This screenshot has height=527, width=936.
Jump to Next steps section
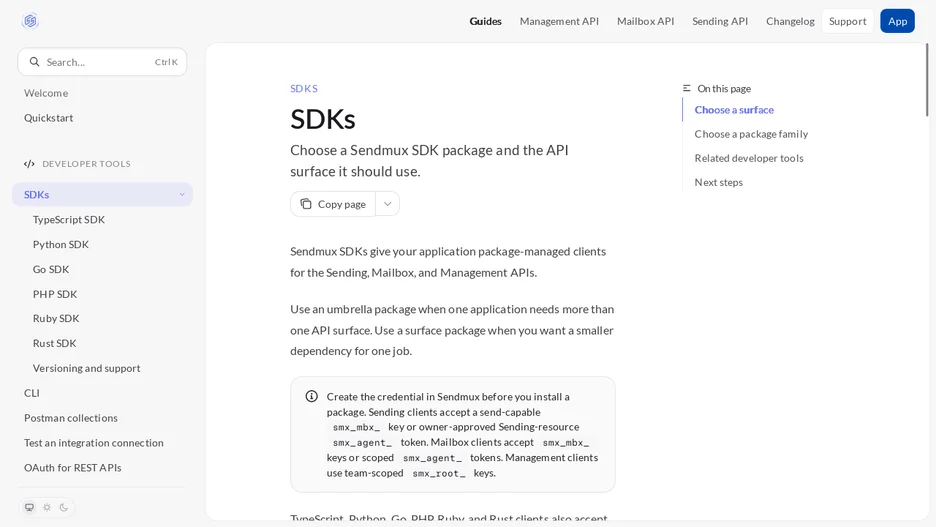coord(718,182)
